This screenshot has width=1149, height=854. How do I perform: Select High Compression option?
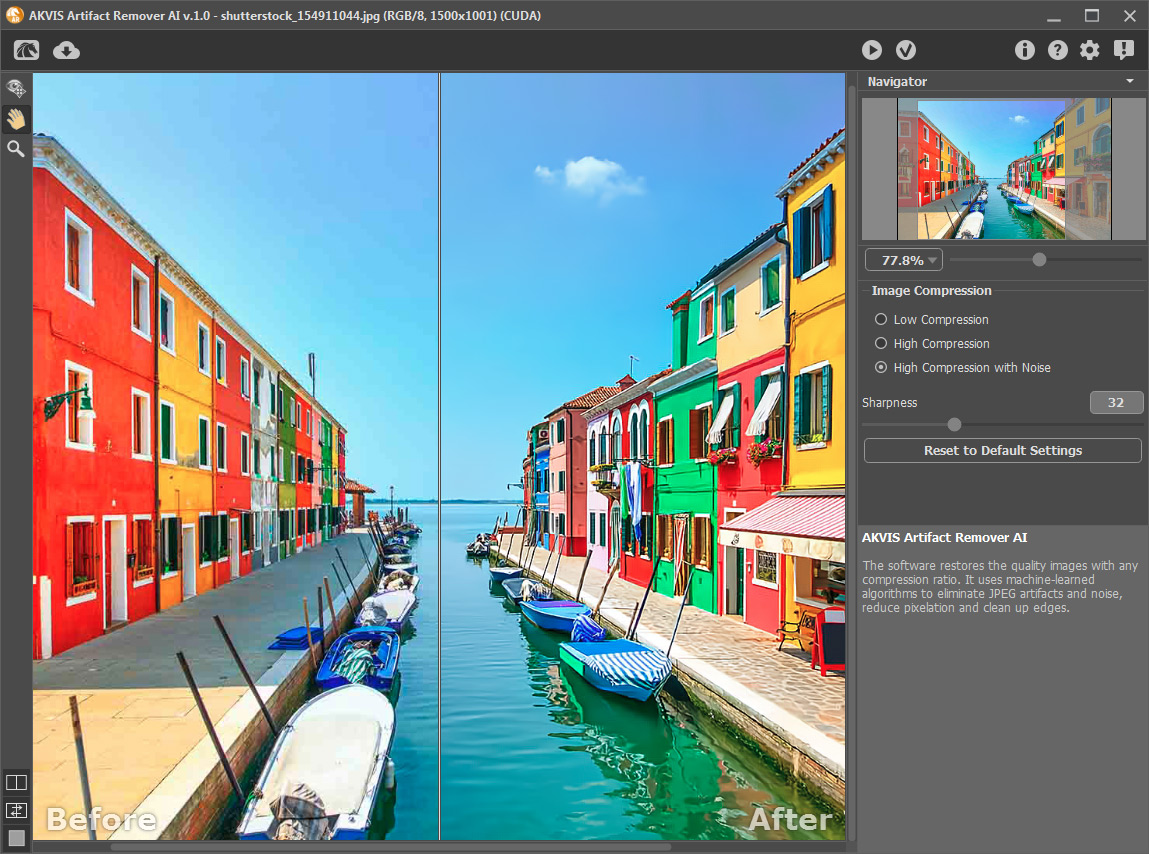(881, 344)
